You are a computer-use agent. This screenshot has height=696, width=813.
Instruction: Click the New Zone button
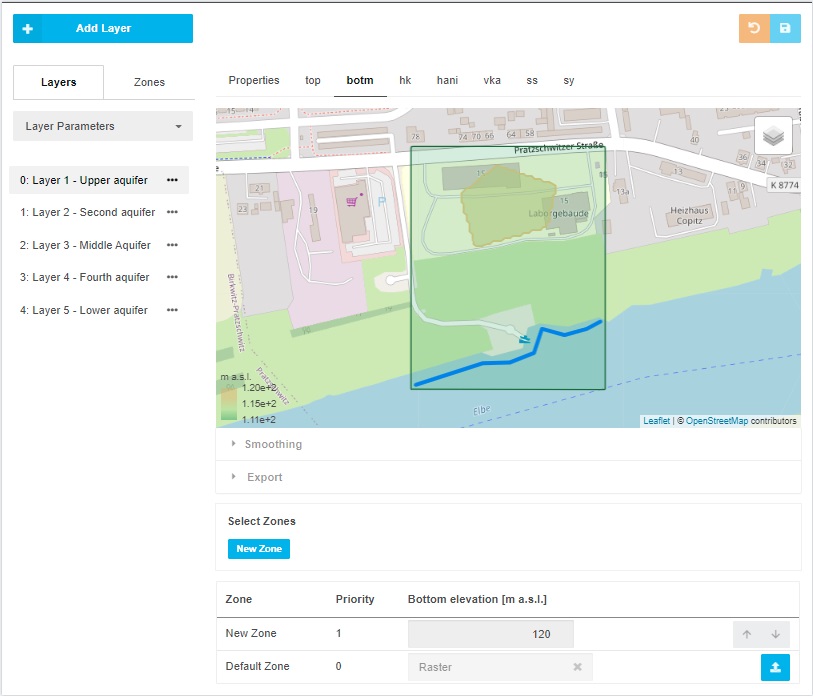259,549
